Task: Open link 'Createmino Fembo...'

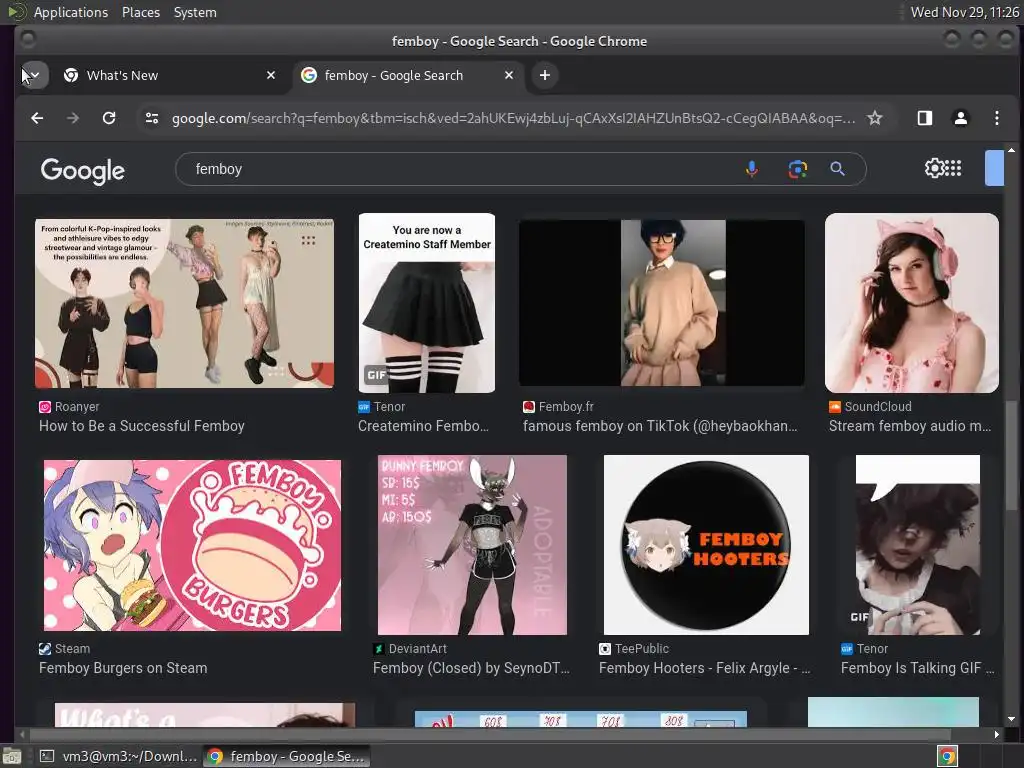Action: click(423, 426)
